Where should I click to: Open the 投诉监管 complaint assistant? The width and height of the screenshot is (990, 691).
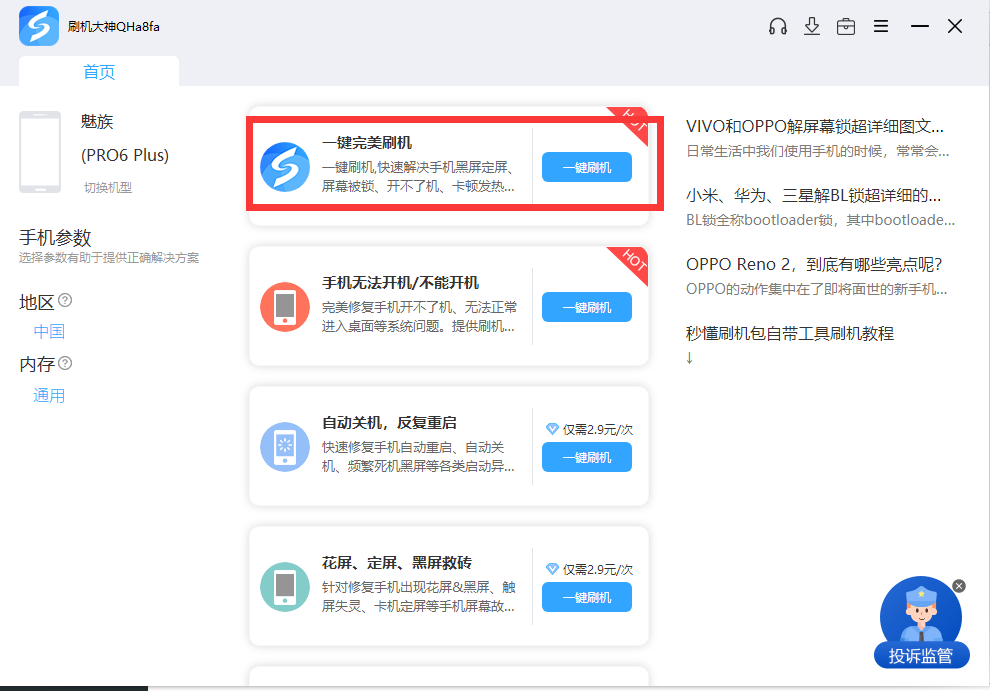coord(920,625)
